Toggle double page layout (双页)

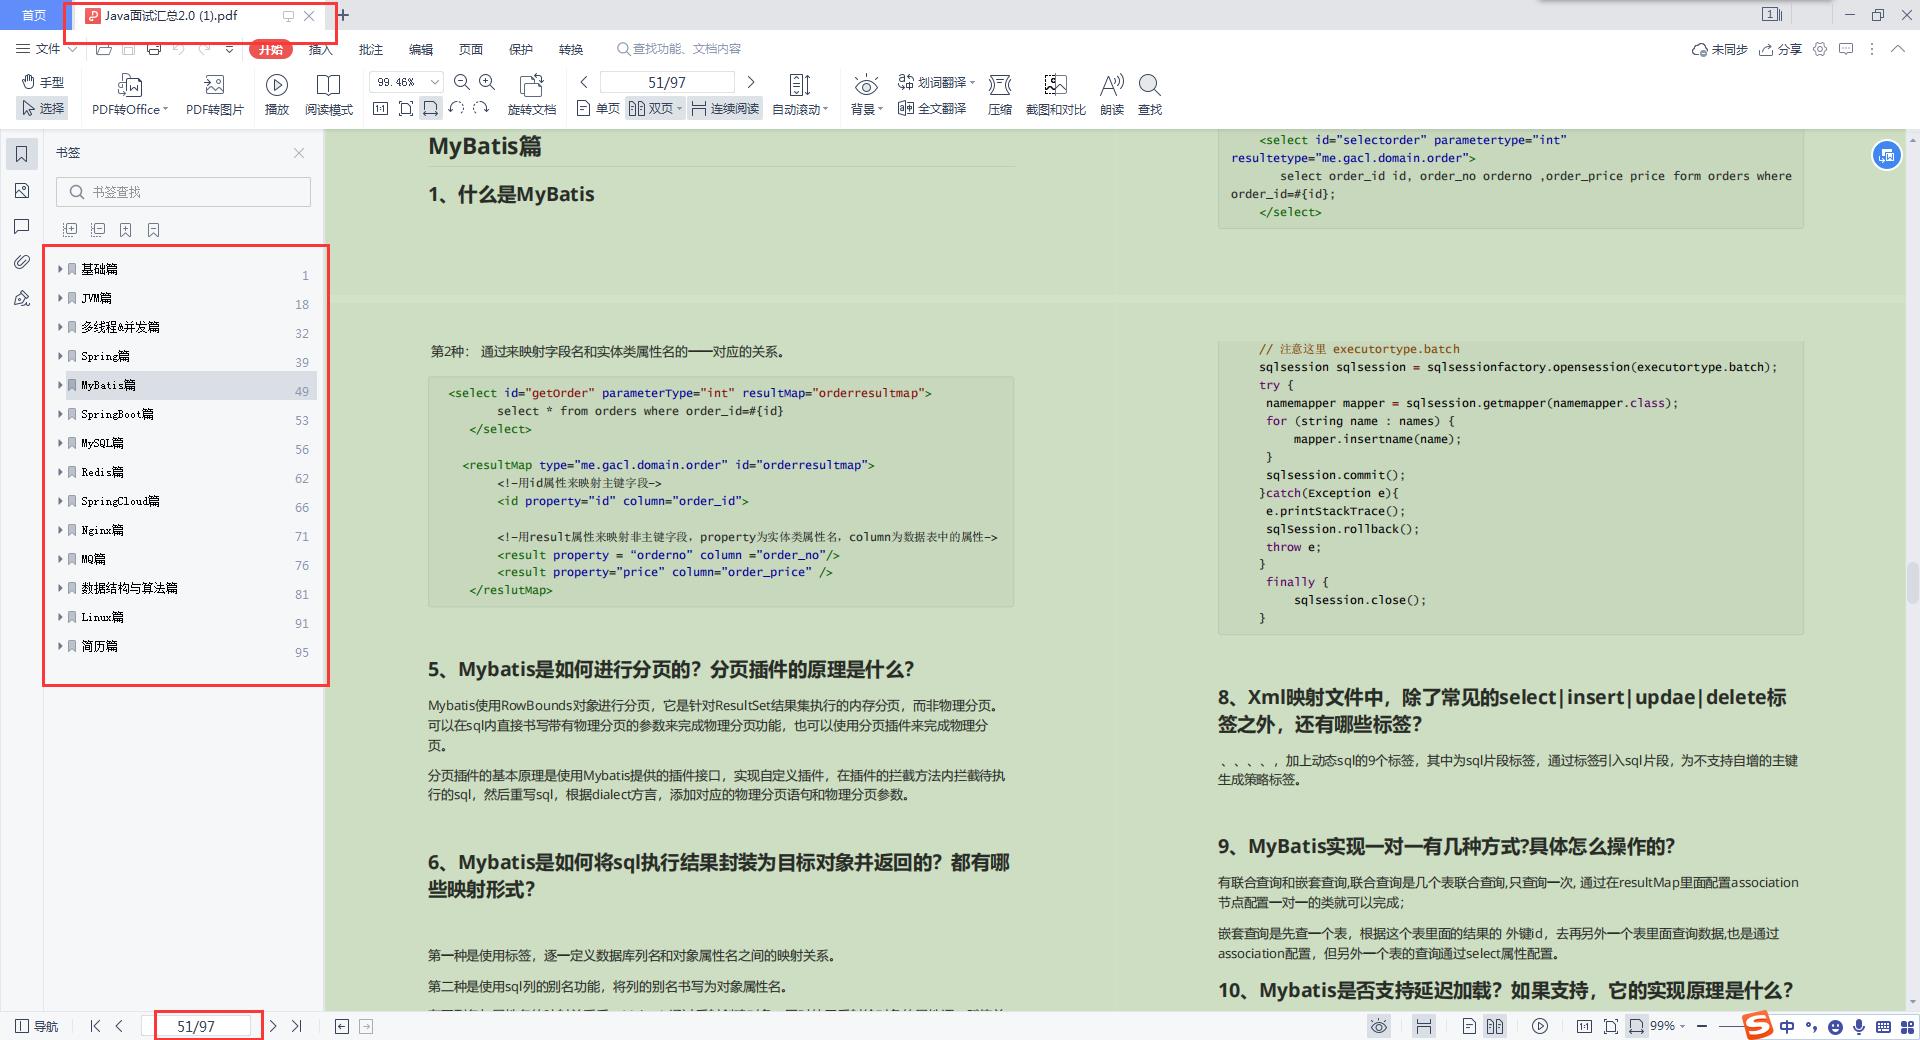click(x=655, y=108)
